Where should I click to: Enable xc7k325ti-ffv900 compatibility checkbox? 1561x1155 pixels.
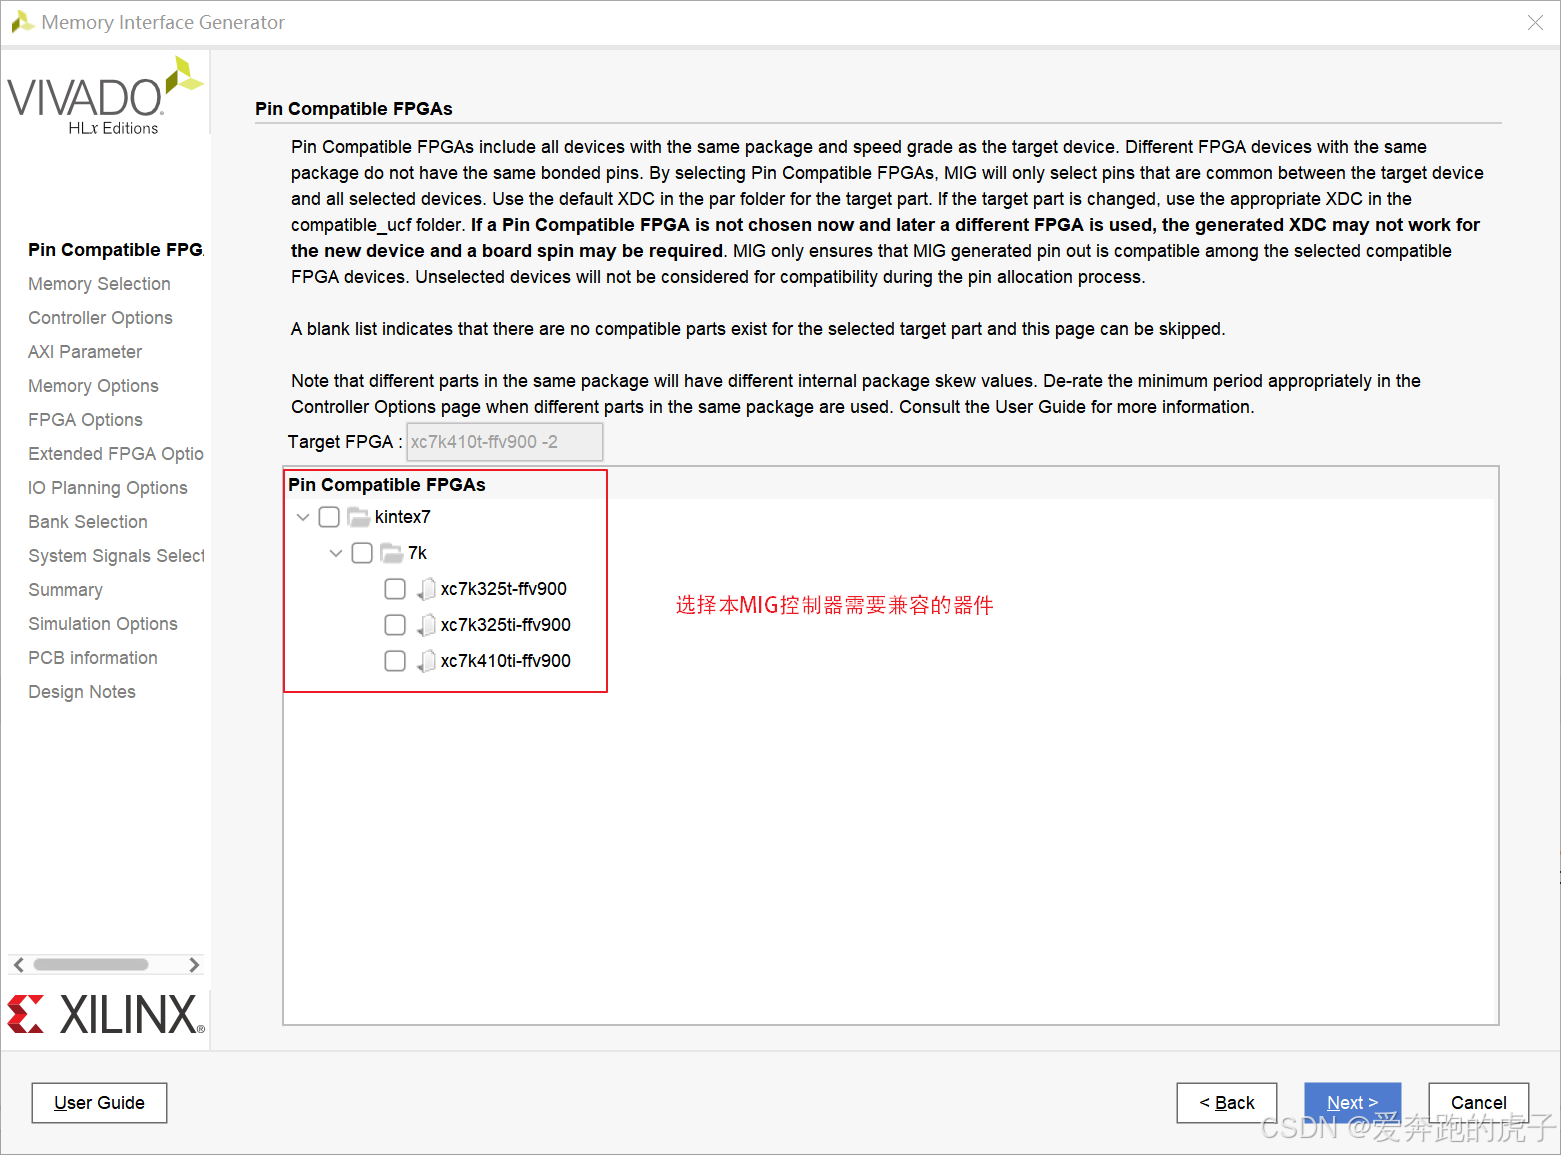coord(395,625)
